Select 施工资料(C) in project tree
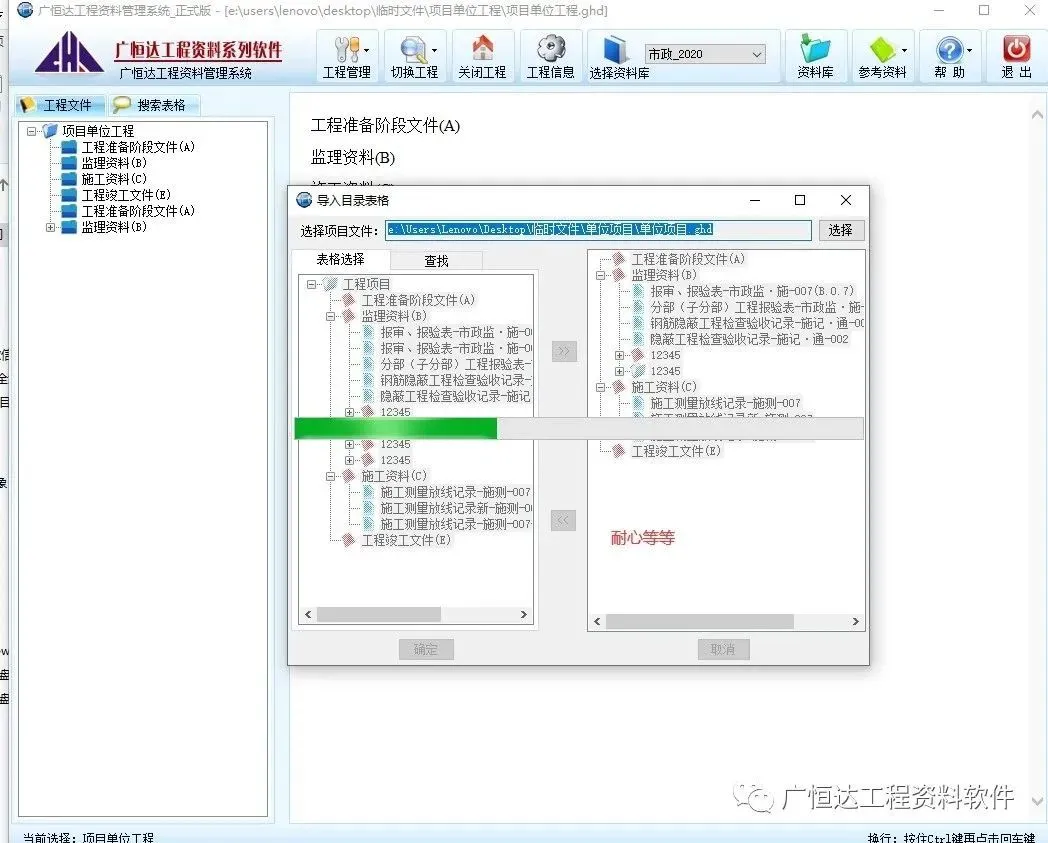 114,179
